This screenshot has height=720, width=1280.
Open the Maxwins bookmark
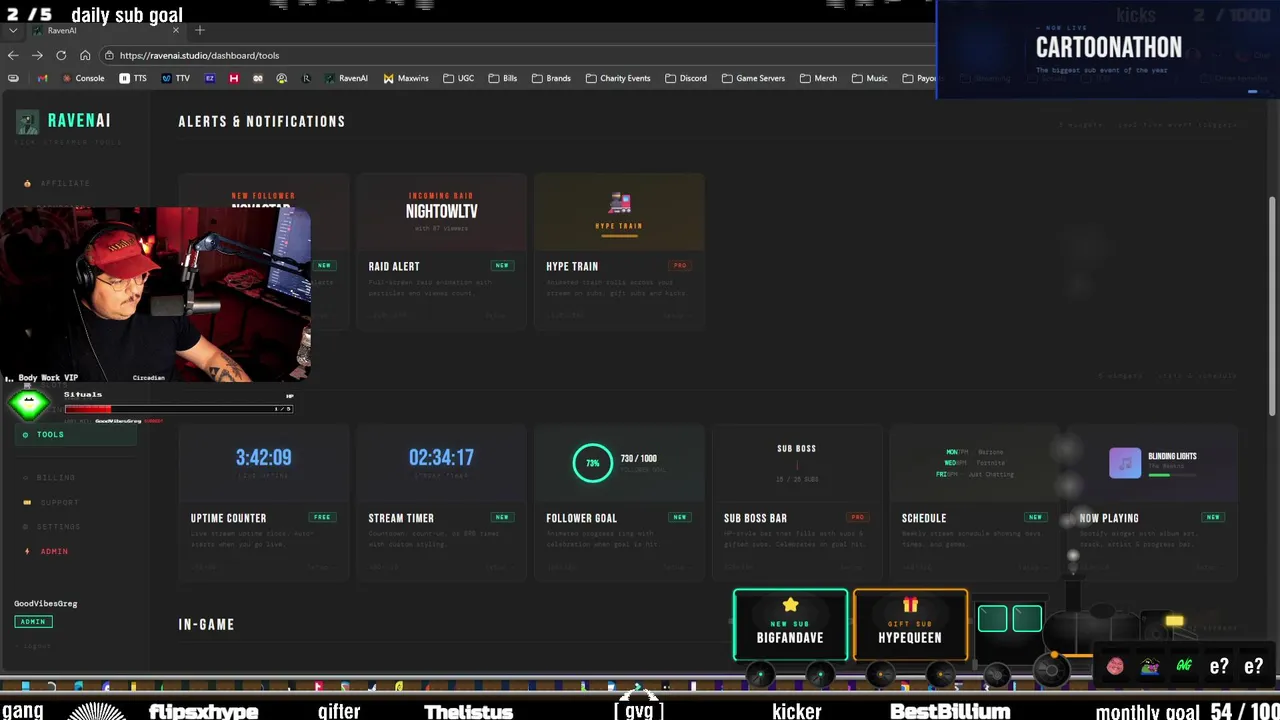[406, 78]
